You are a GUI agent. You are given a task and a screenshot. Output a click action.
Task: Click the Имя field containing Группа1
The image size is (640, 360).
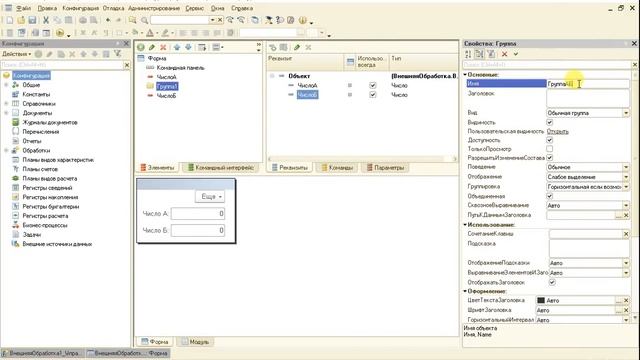click(587, 84)
